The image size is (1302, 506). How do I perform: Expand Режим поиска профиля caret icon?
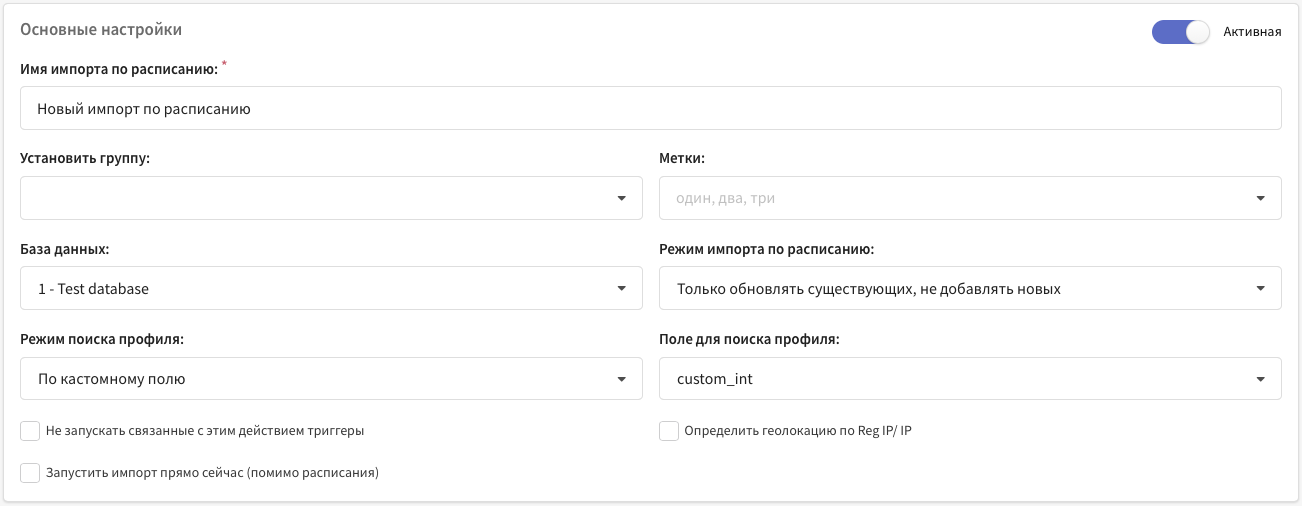[621, 379]
